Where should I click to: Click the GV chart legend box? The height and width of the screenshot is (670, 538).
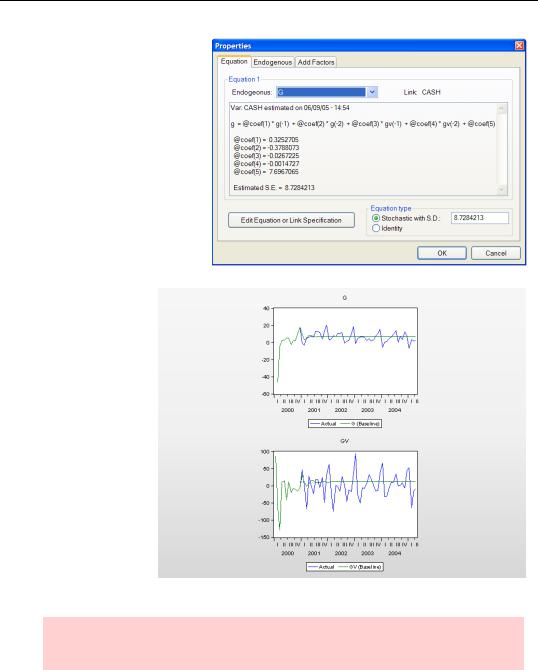coord(345,567)
